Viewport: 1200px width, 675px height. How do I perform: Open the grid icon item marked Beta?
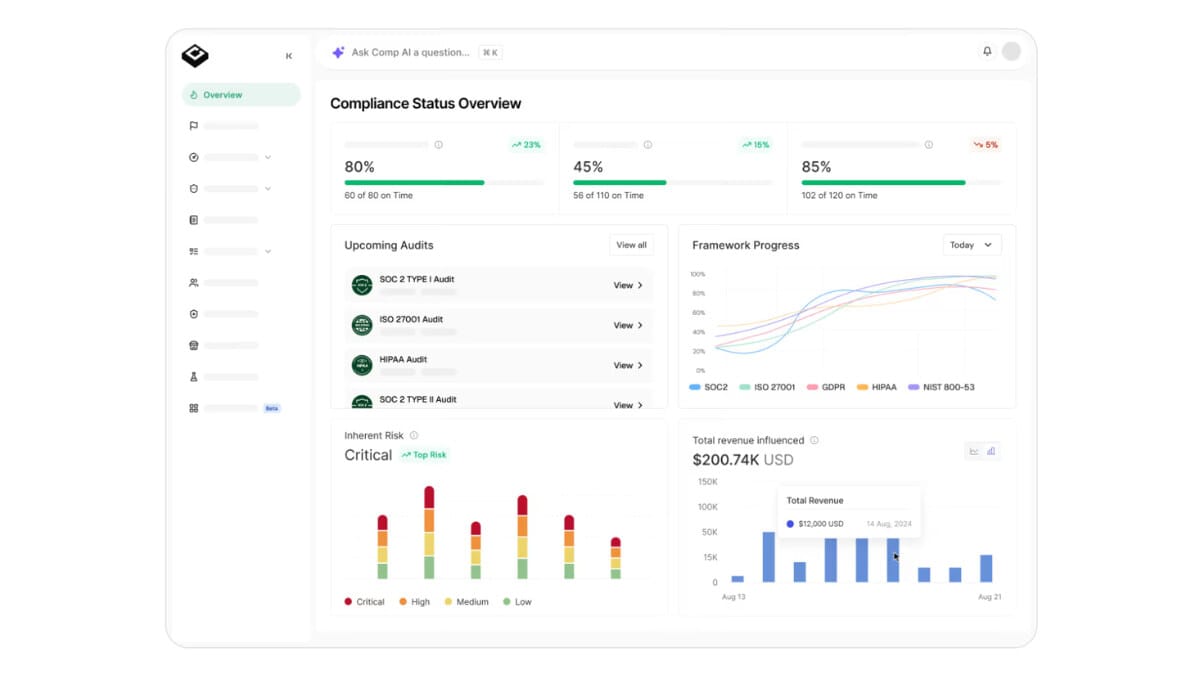pyautogui.click(x=194, y=408)
